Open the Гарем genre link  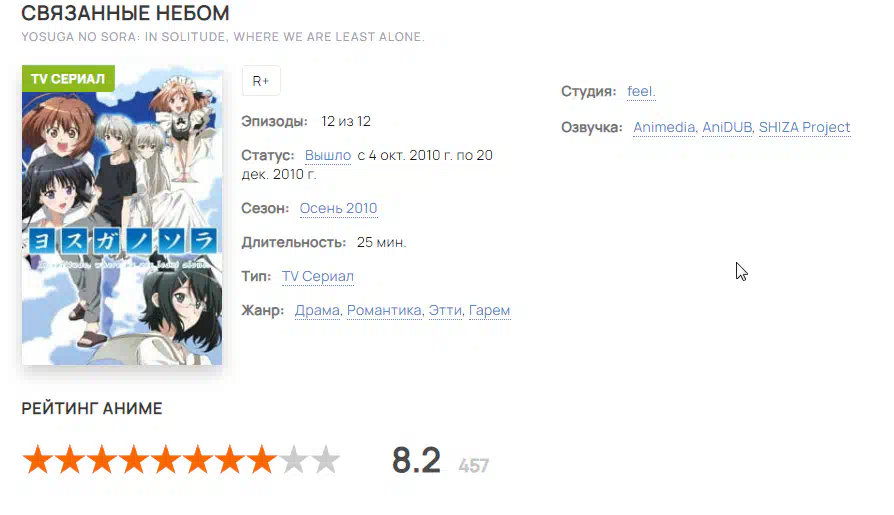[x=489, y=310]
